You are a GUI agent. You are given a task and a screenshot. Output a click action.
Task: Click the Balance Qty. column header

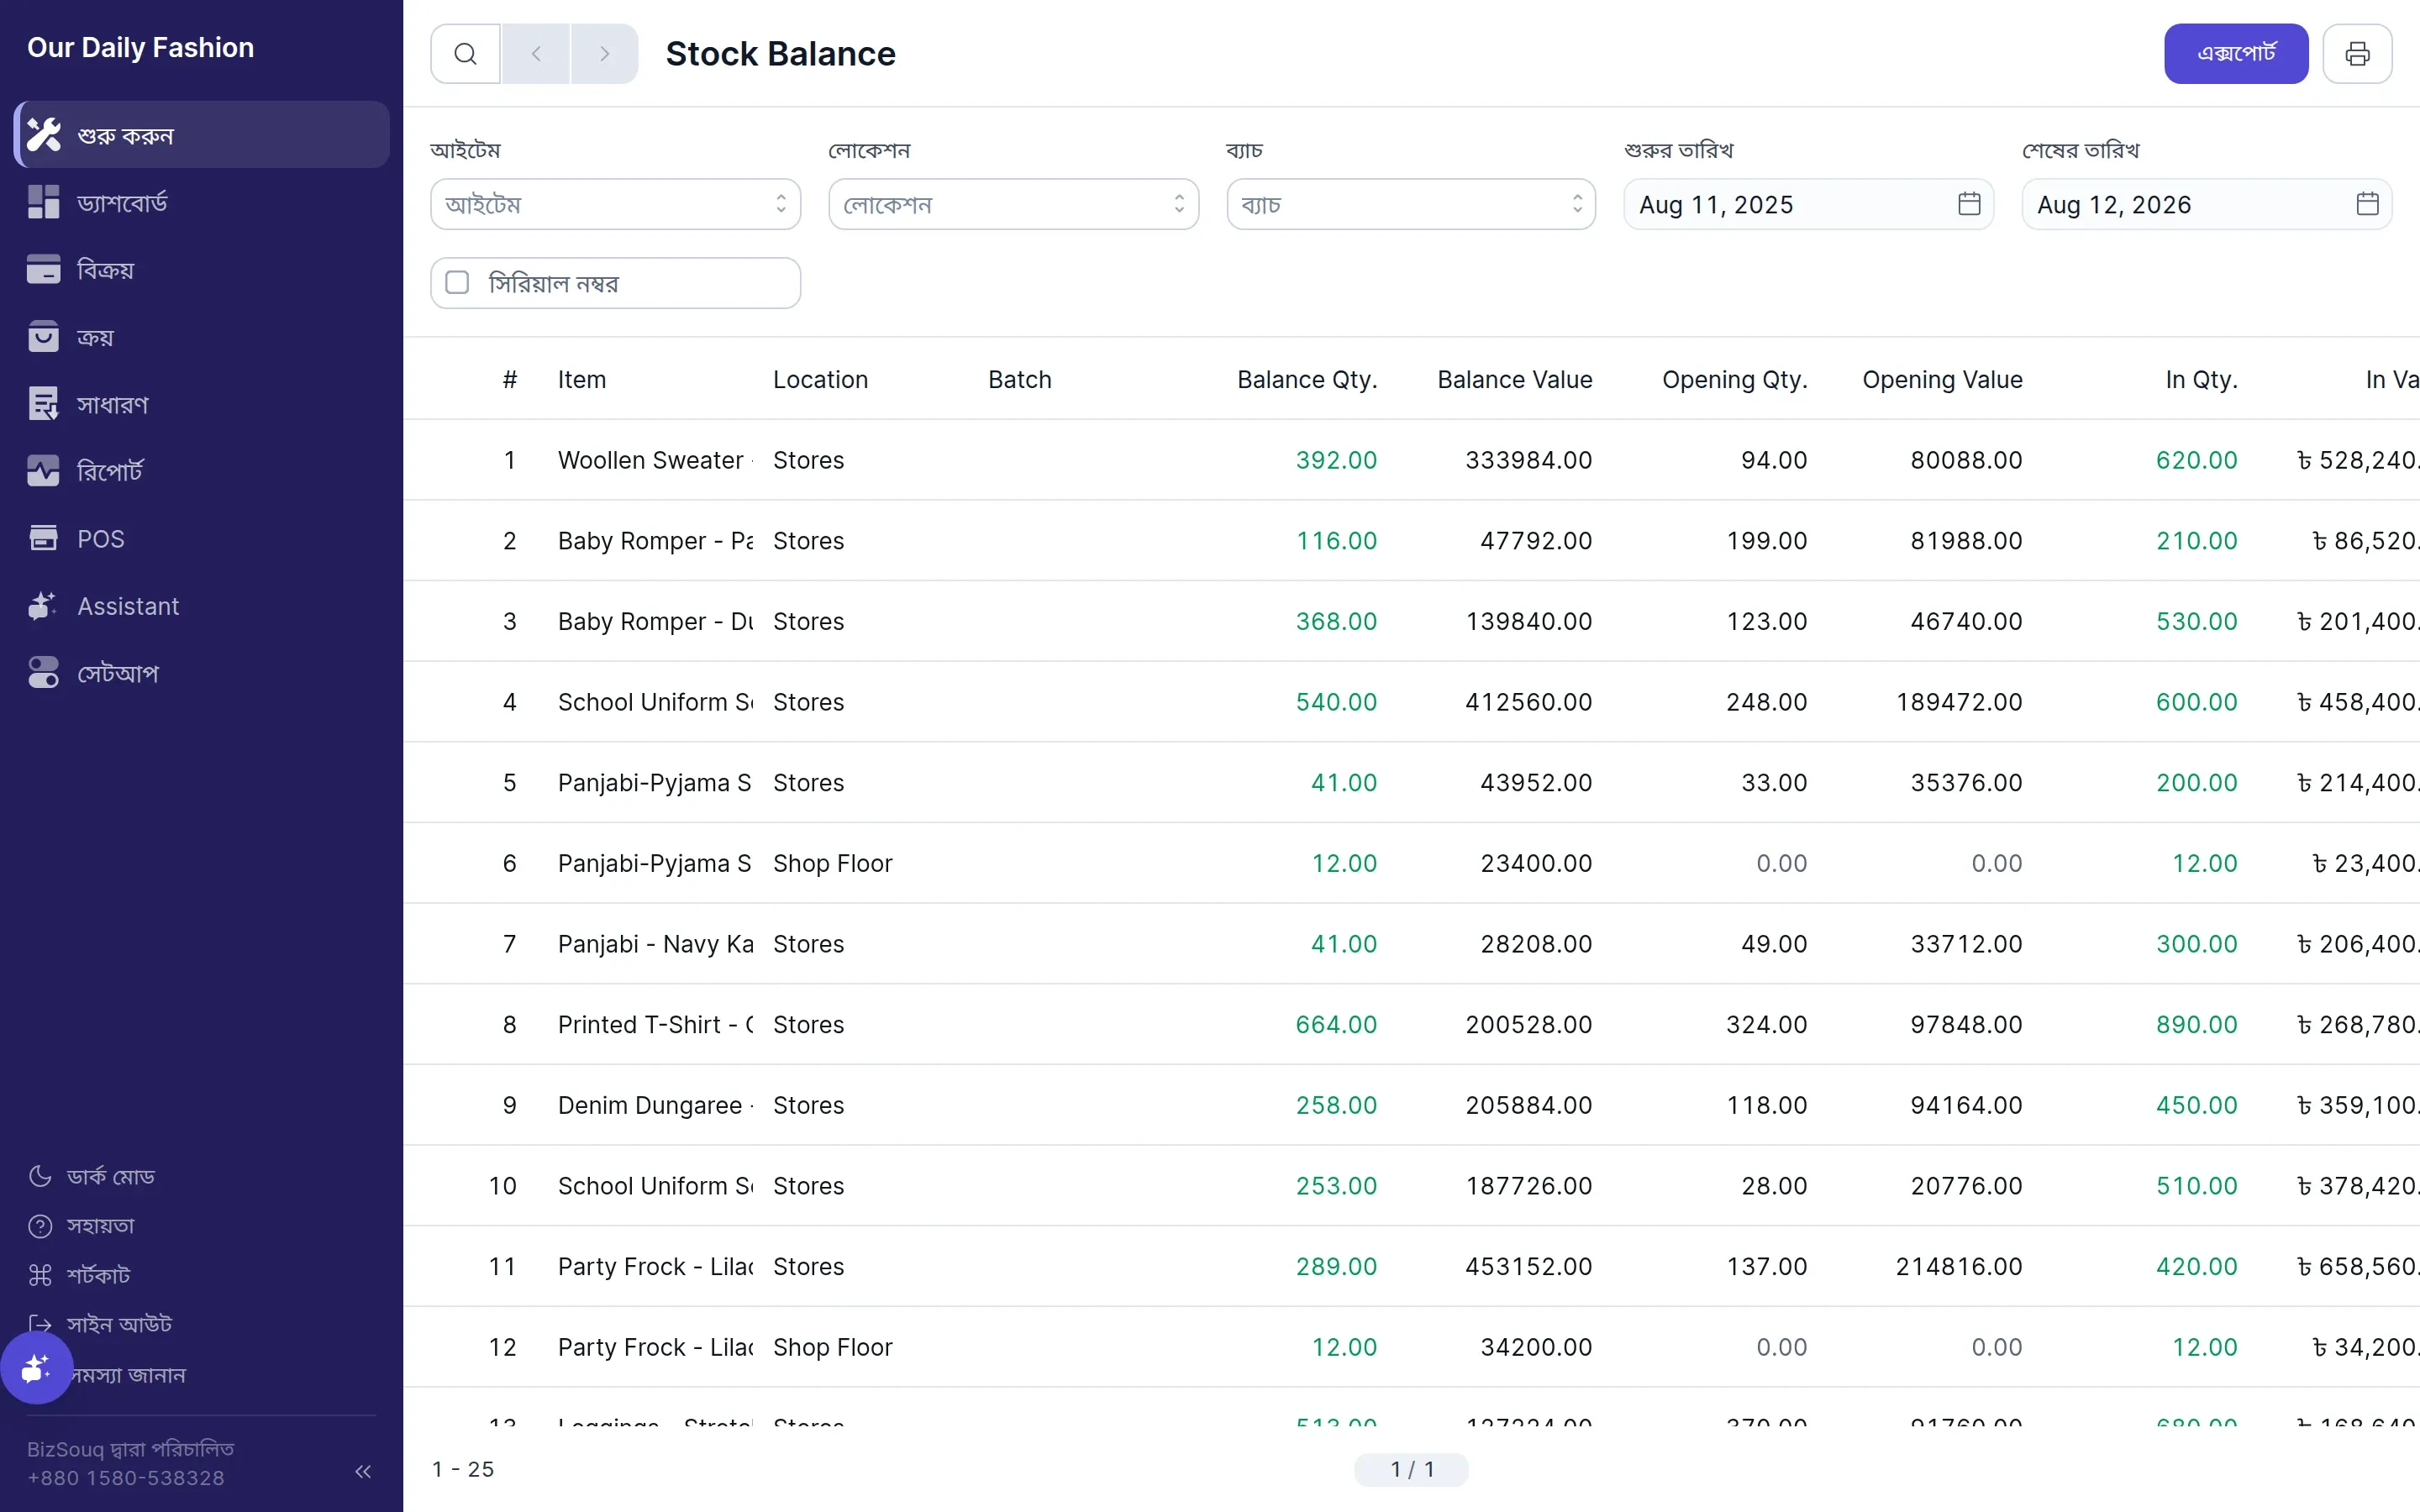coord(1307,380)
